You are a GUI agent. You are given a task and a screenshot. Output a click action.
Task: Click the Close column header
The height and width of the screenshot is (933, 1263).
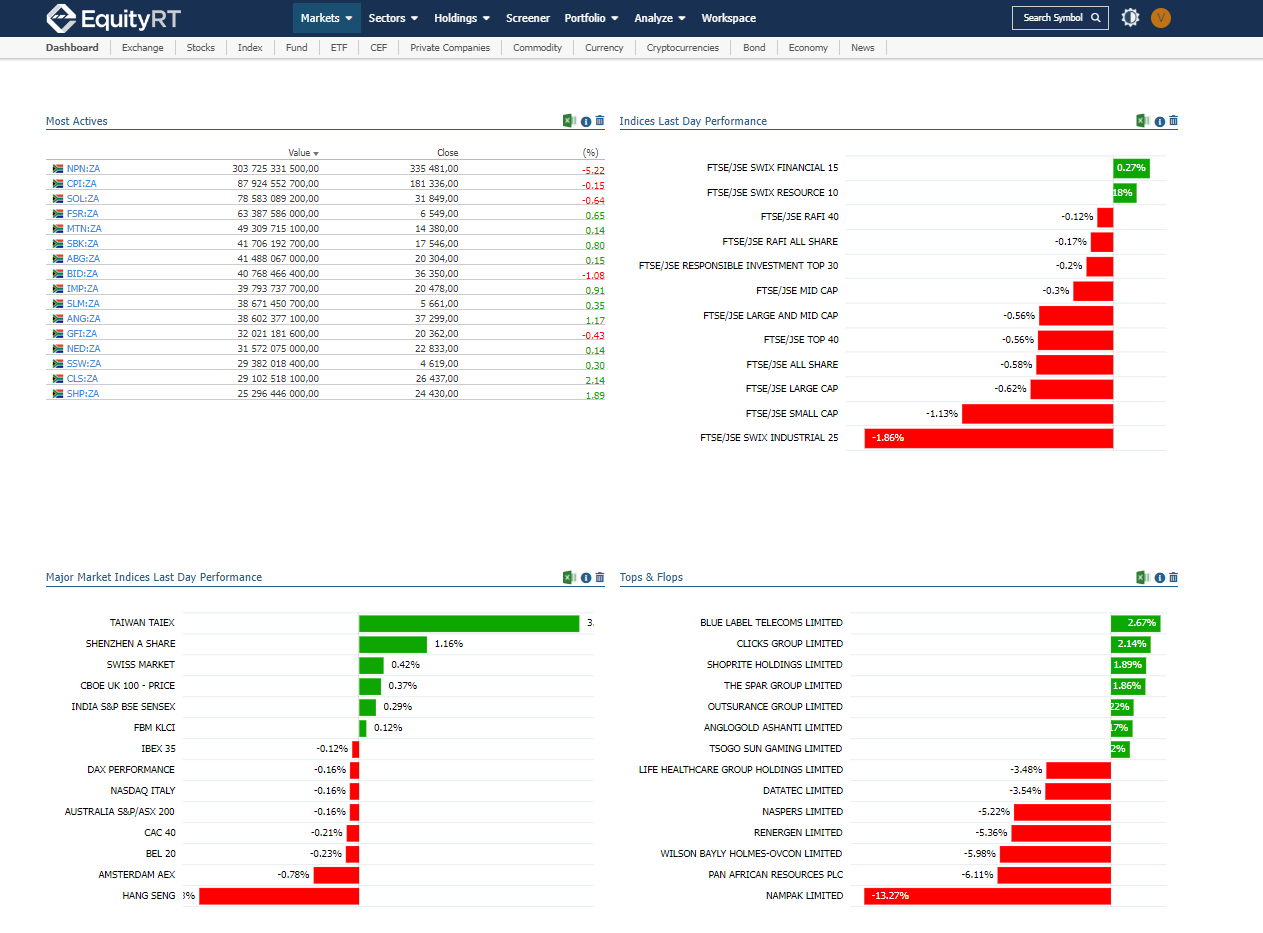coord(447,153)
